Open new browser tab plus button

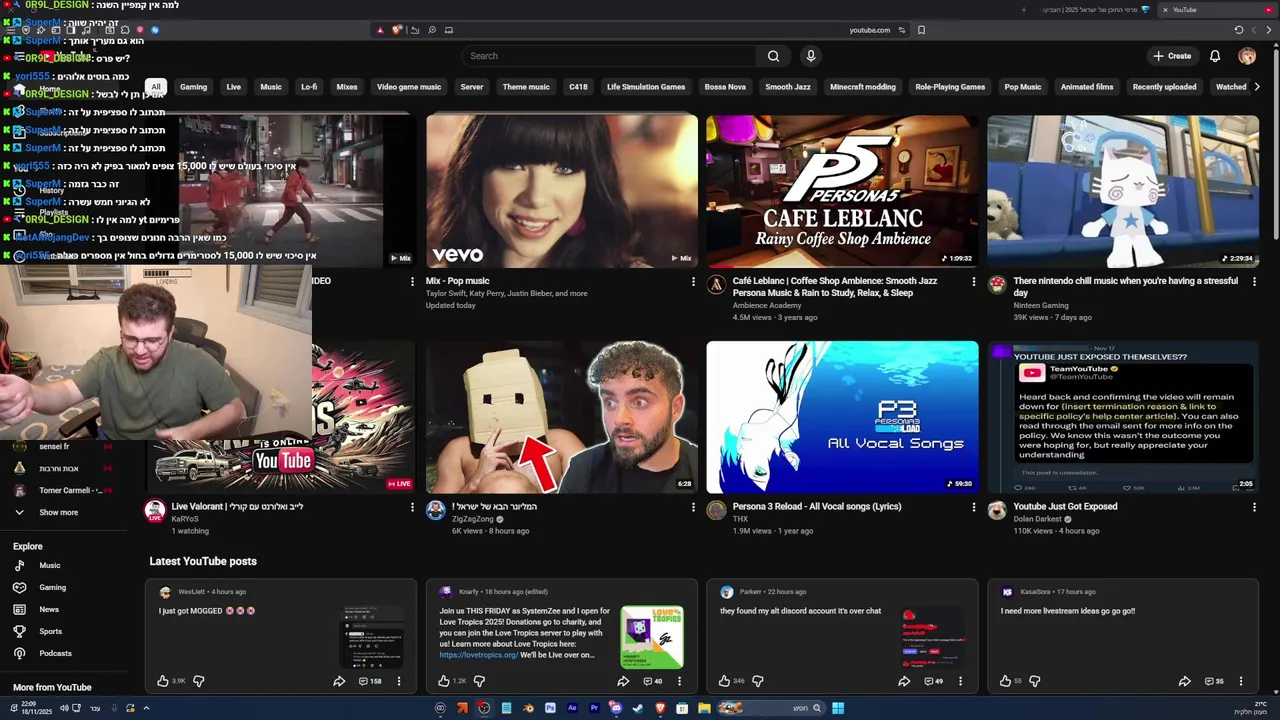tap(1023, 10)
